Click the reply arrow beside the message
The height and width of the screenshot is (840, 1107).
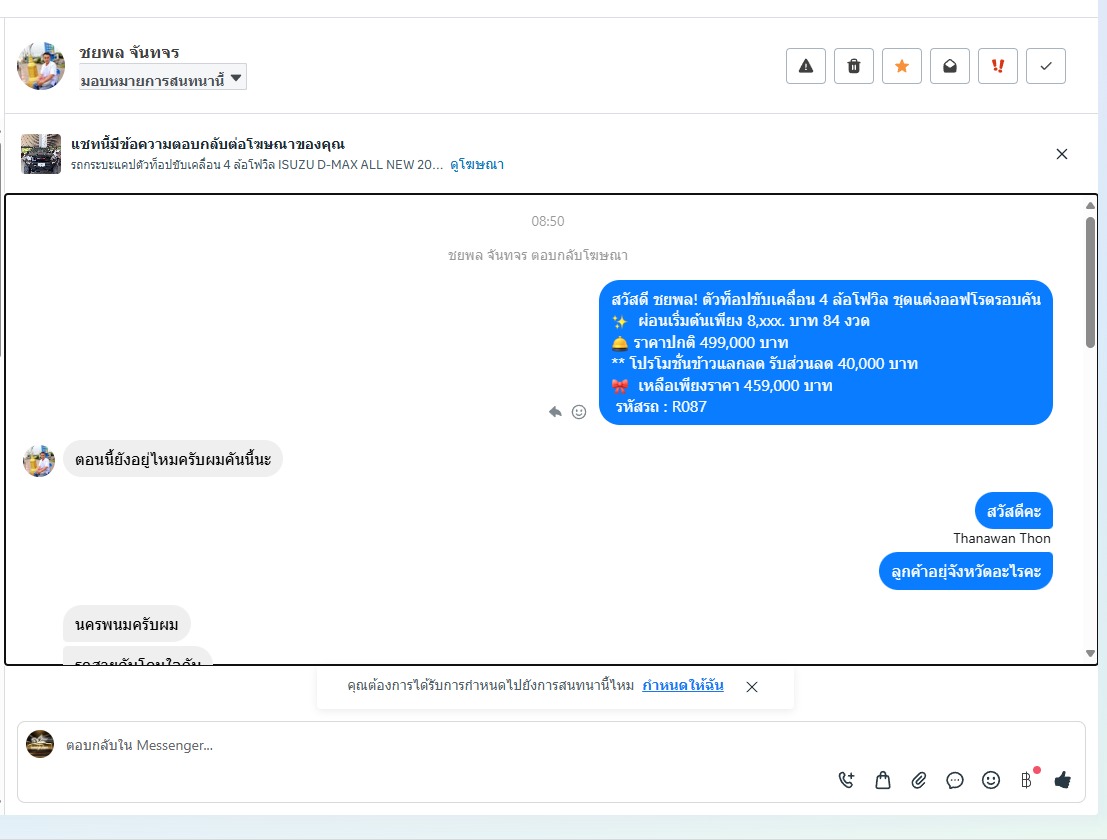556,412
